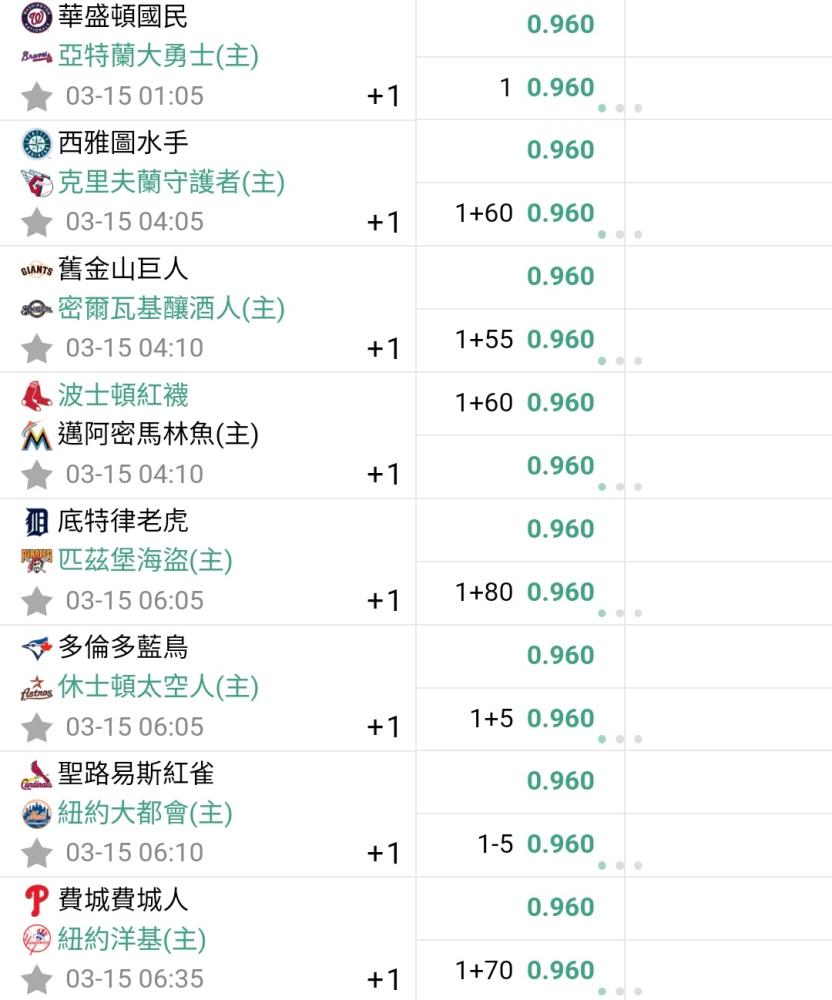Click the Toronto Blue Jays logo
832x1000 pixels.
point(36,647)
